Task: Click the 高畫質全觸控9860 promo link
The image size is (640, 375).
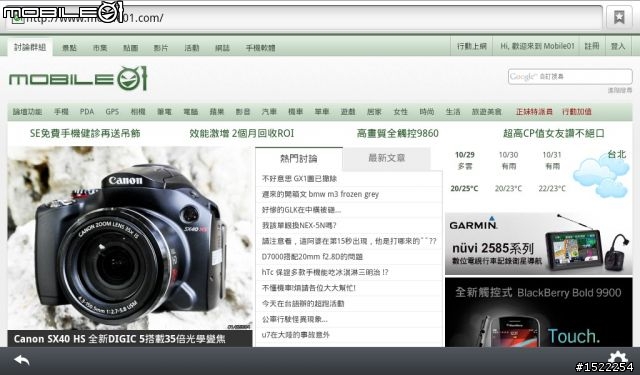Action: coord(398,133)
